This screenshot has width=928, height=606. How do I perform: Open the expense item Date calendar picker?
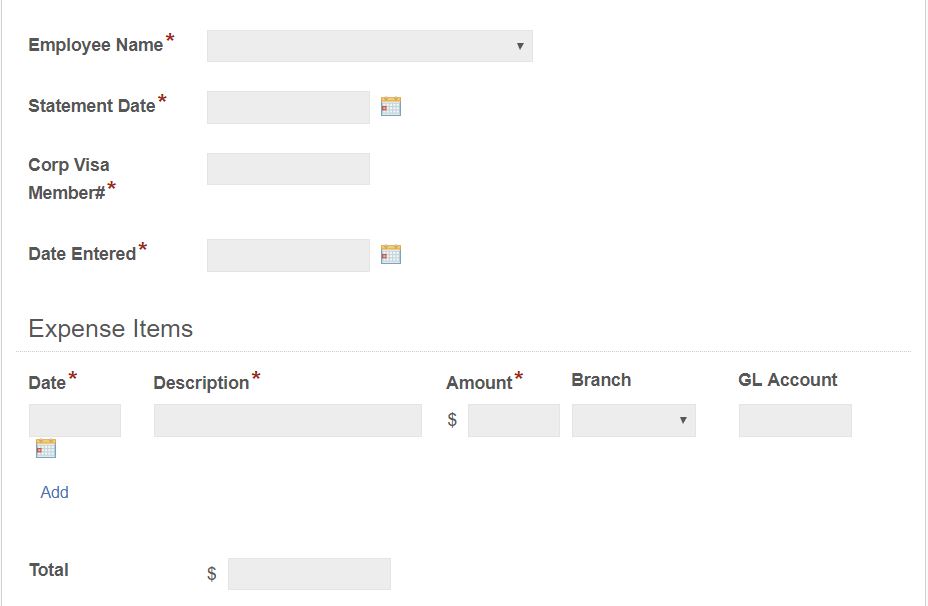[46, 448]
